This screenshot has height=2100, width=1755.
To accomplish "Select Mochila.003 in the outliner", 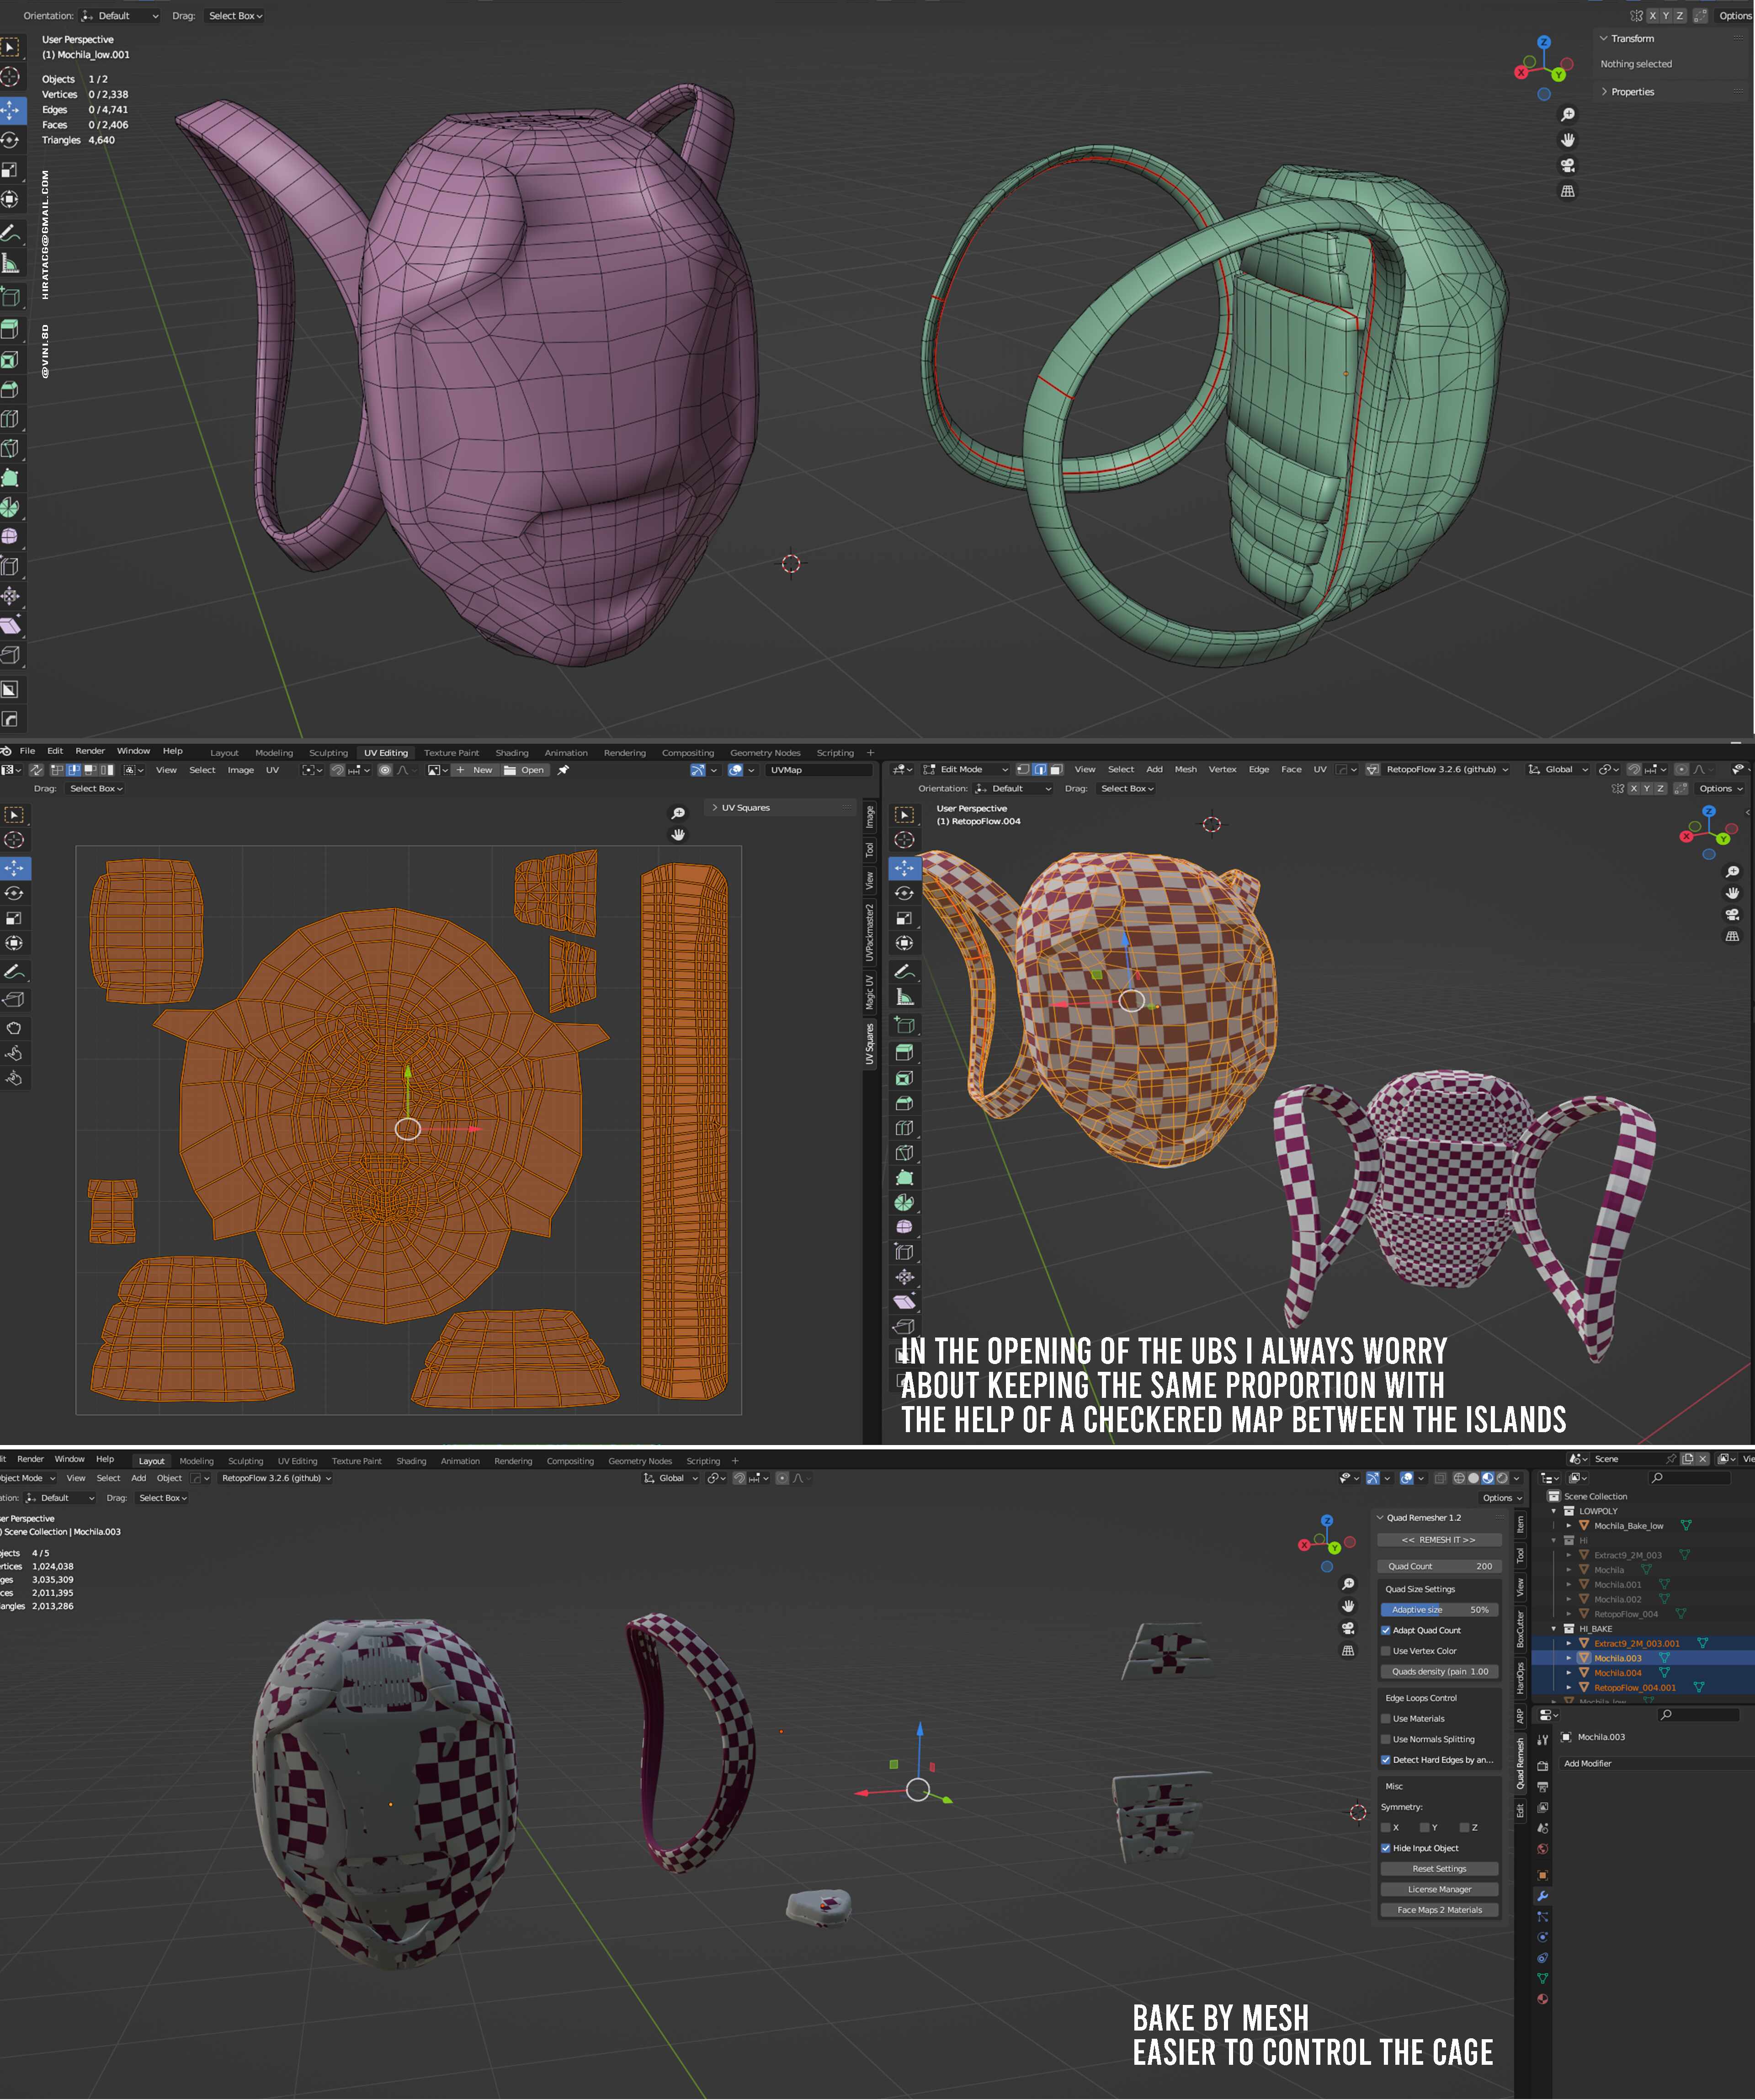I will [x=1617, y=1658].
